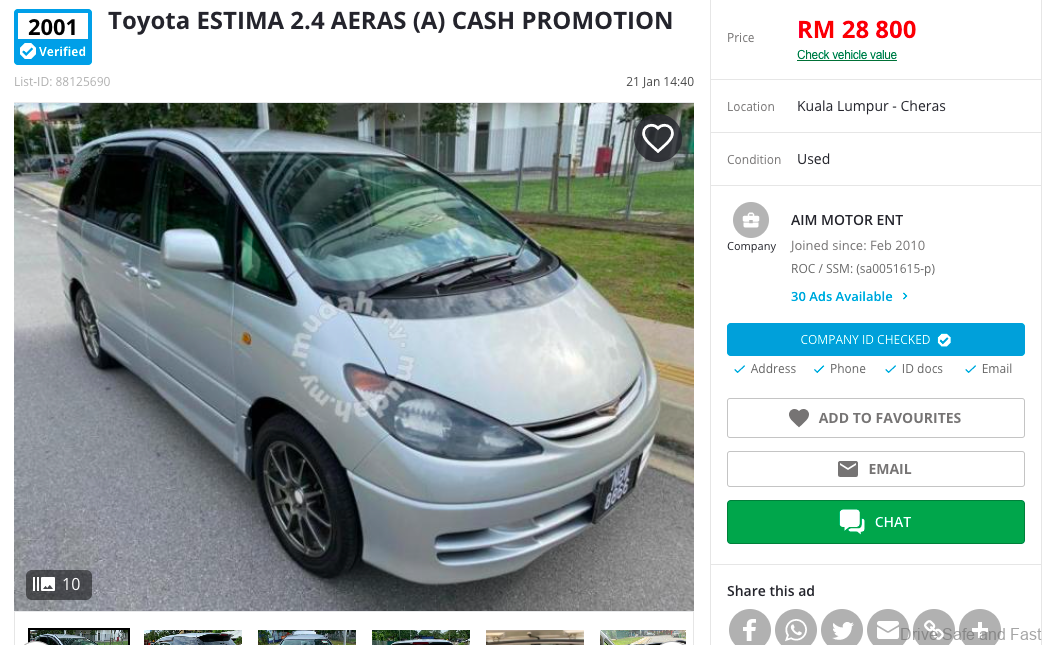Click the heart icon on the car photo
Image resolution: width=1047 pixels, height=645 pixels.
657,138
